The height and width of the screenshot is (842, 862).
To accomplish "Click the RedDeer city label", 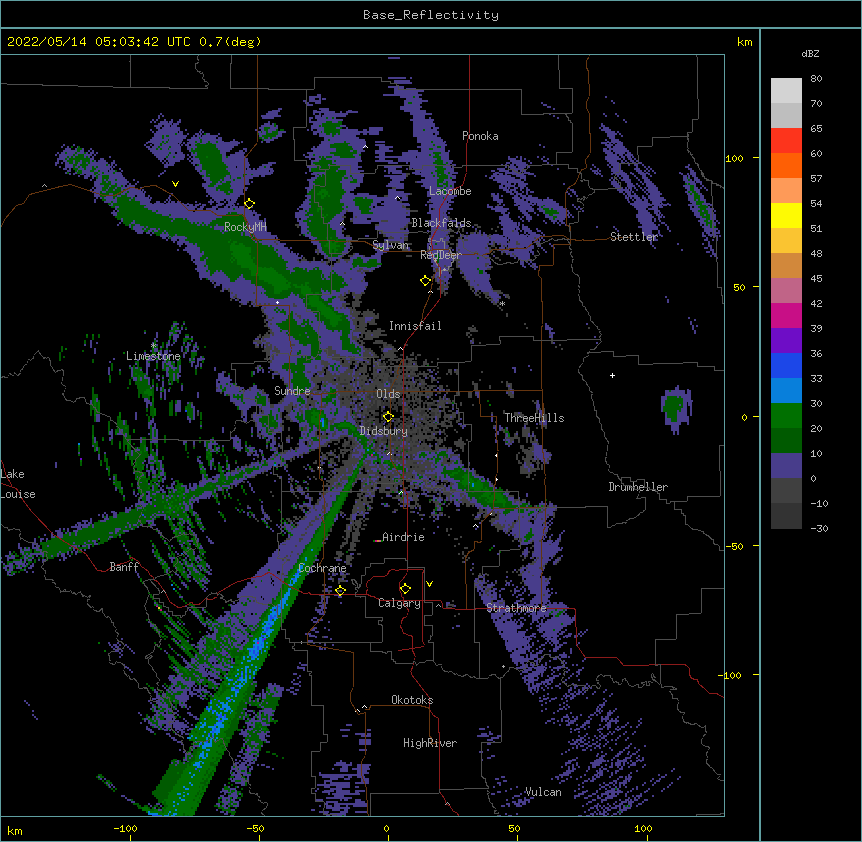I will pyautogui.click(x=440, y=255).
